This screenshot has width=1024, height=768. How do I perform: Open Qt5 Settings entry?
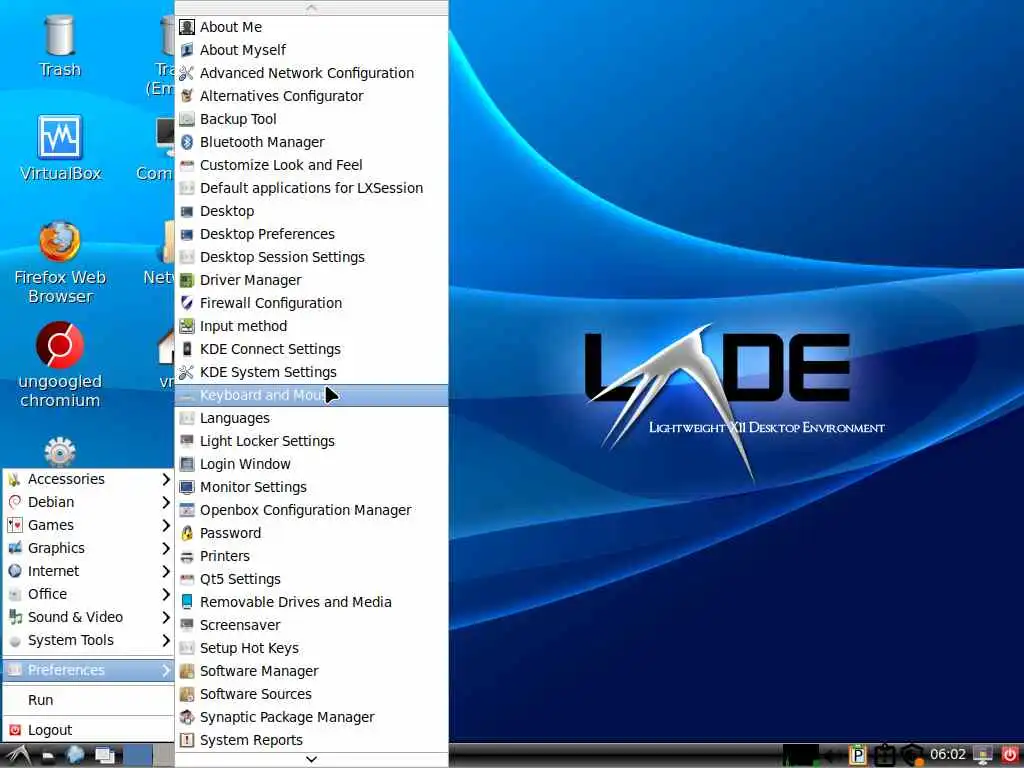point(312,579)
